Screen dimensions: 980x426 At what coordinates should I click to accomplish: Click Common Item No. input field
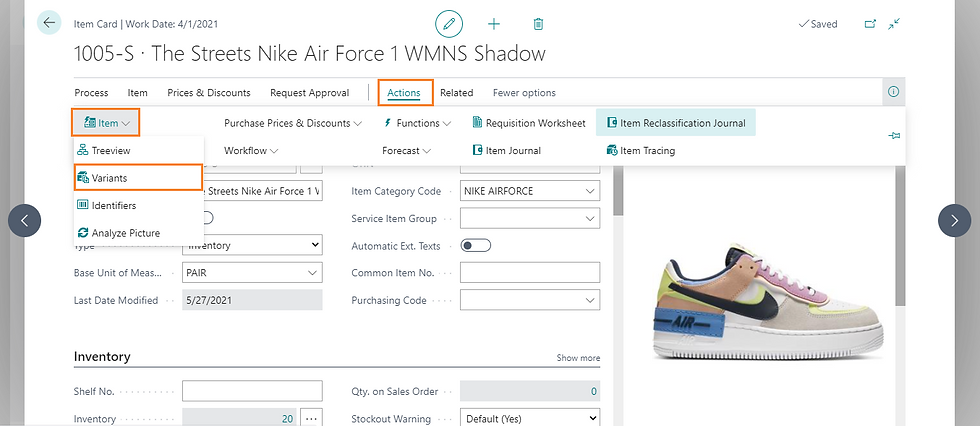[x=530, y=273]
